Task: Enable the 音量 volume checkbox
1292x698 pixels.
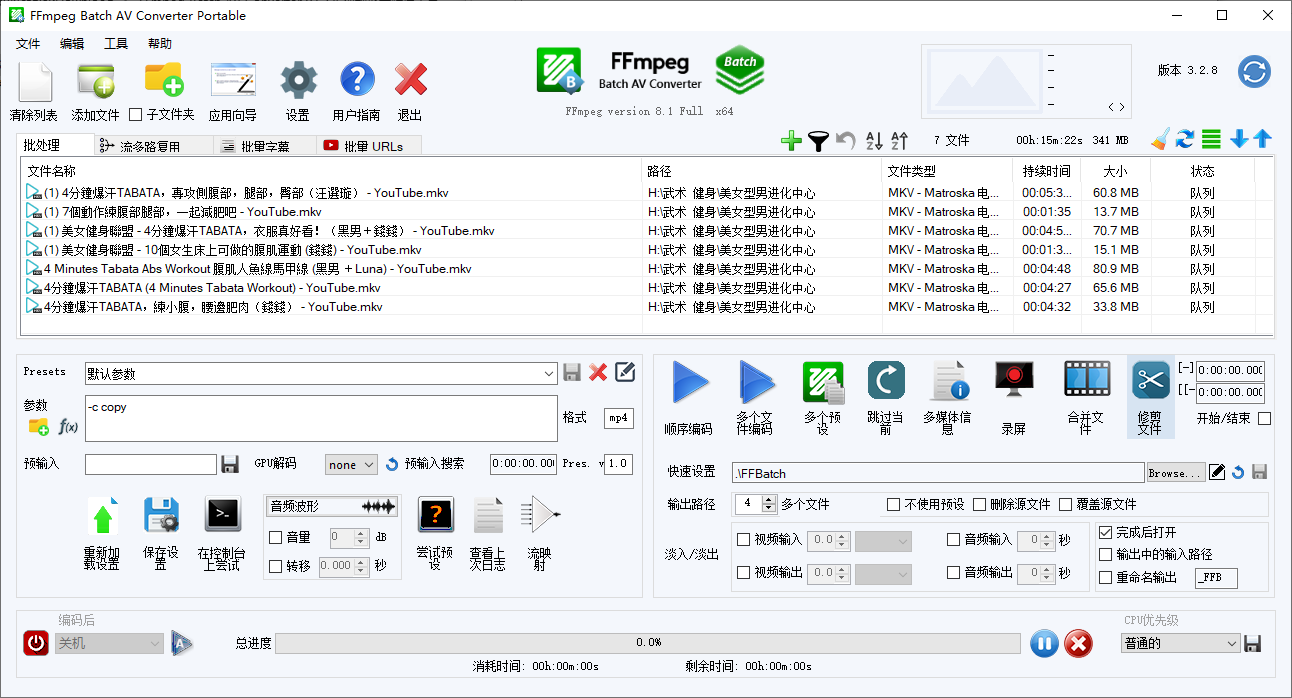Action: (x=275, y=538)
